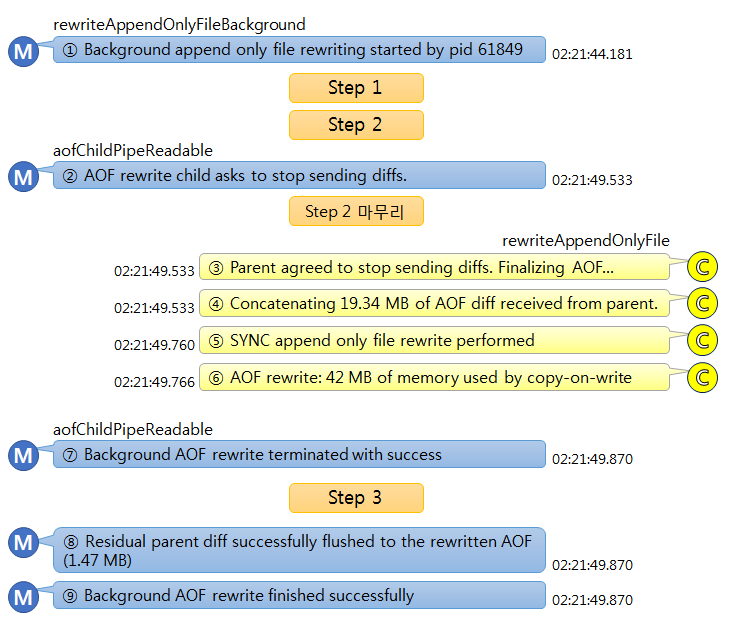The width and height of the screenshot is (731, 639).
Task: Select the Concatenating 19.34 MB of AOF diff bubble
Action: [434, 303]
